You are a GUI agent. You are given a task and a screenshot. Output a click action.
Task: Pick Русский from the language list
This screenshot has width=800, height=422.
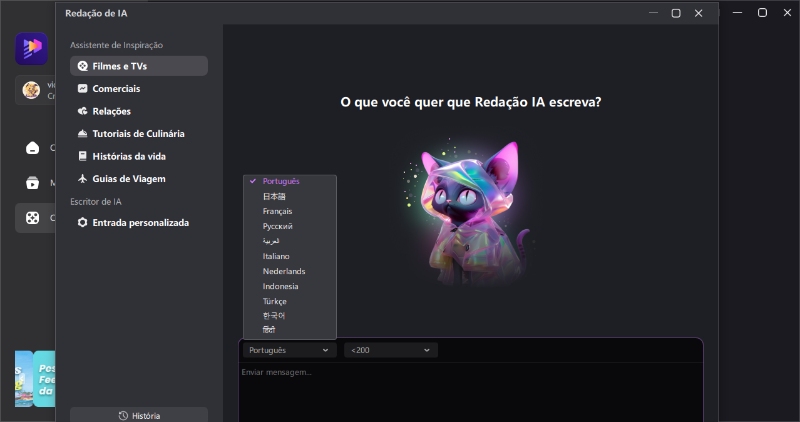pyautogui.click(x=277, y=227)
